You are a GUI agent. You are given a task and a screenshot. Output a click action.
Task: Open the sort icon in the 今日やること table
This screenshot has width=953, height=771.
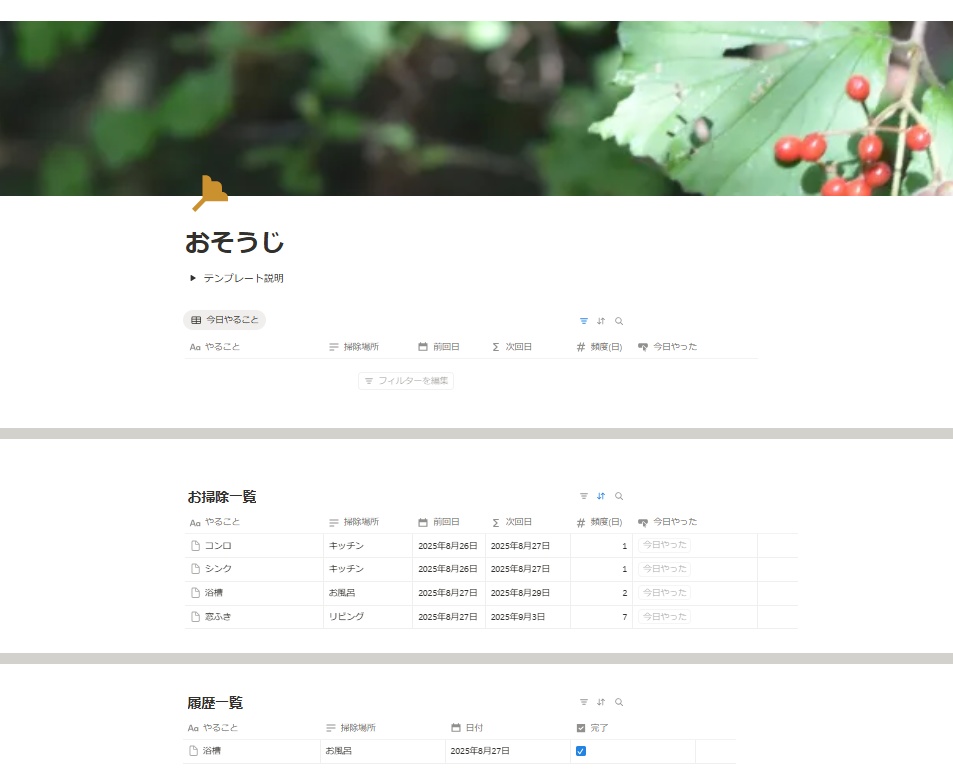(x=601, y=321)
